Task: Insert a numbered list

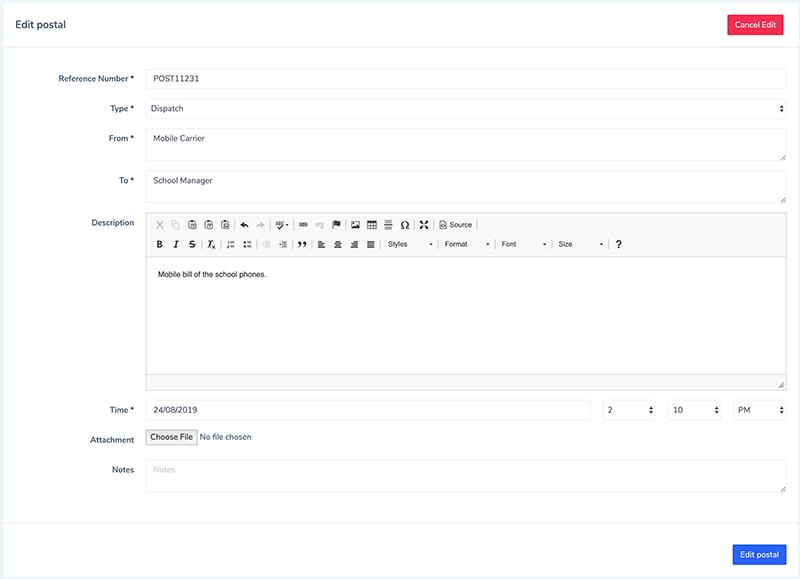Action: (x=231, y=244)
